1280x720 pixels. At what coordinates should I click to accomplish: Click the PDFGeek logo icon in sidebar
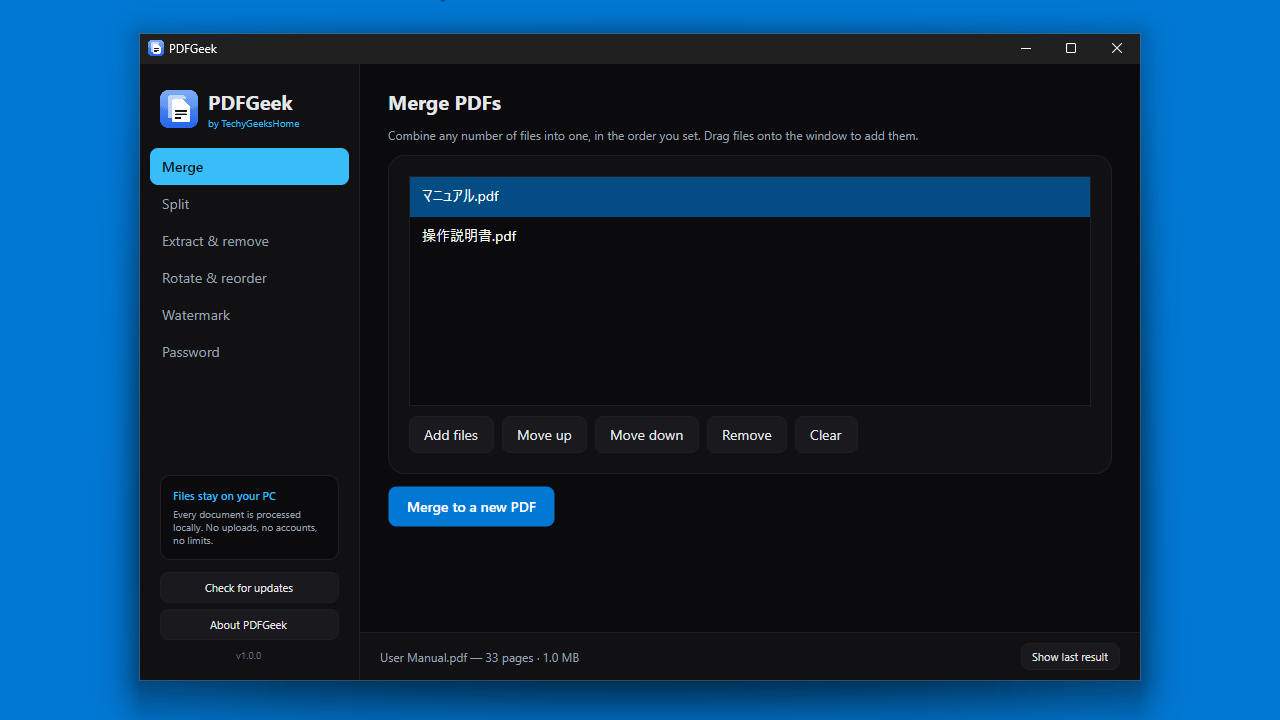(x=179, y=109)
